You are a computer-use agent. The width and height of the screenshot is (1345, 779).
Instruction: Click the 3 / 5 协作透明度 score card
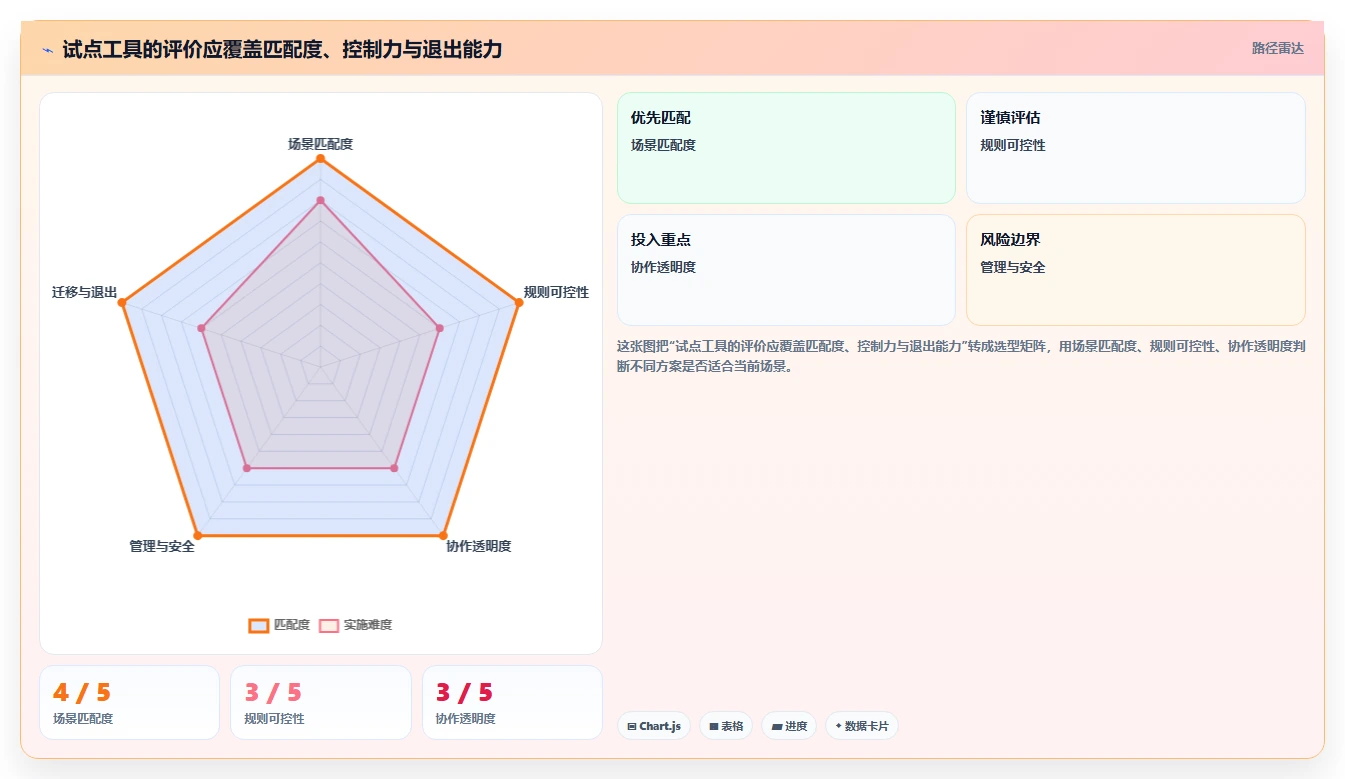point(512,702)
